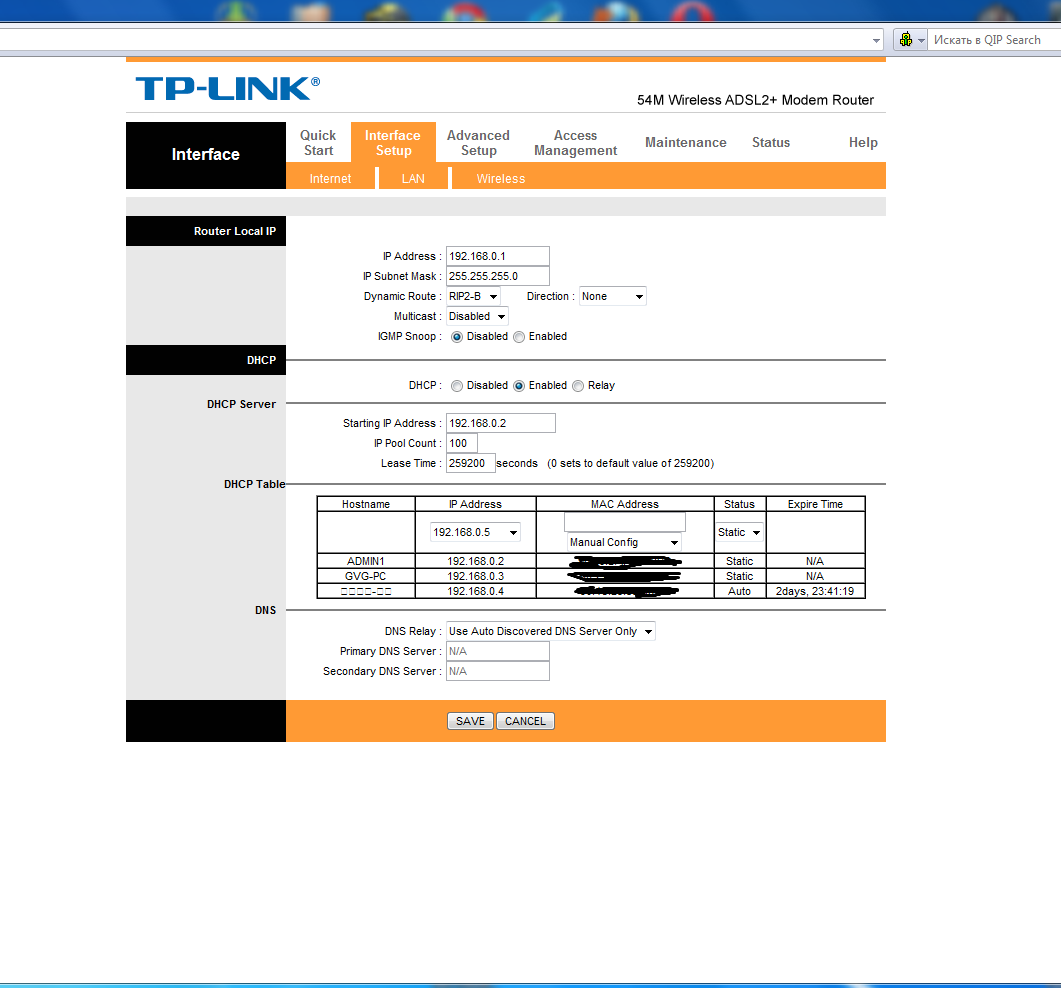Click the IP Pool Count field
This screenshot has width=1061, height=988.
461,443
